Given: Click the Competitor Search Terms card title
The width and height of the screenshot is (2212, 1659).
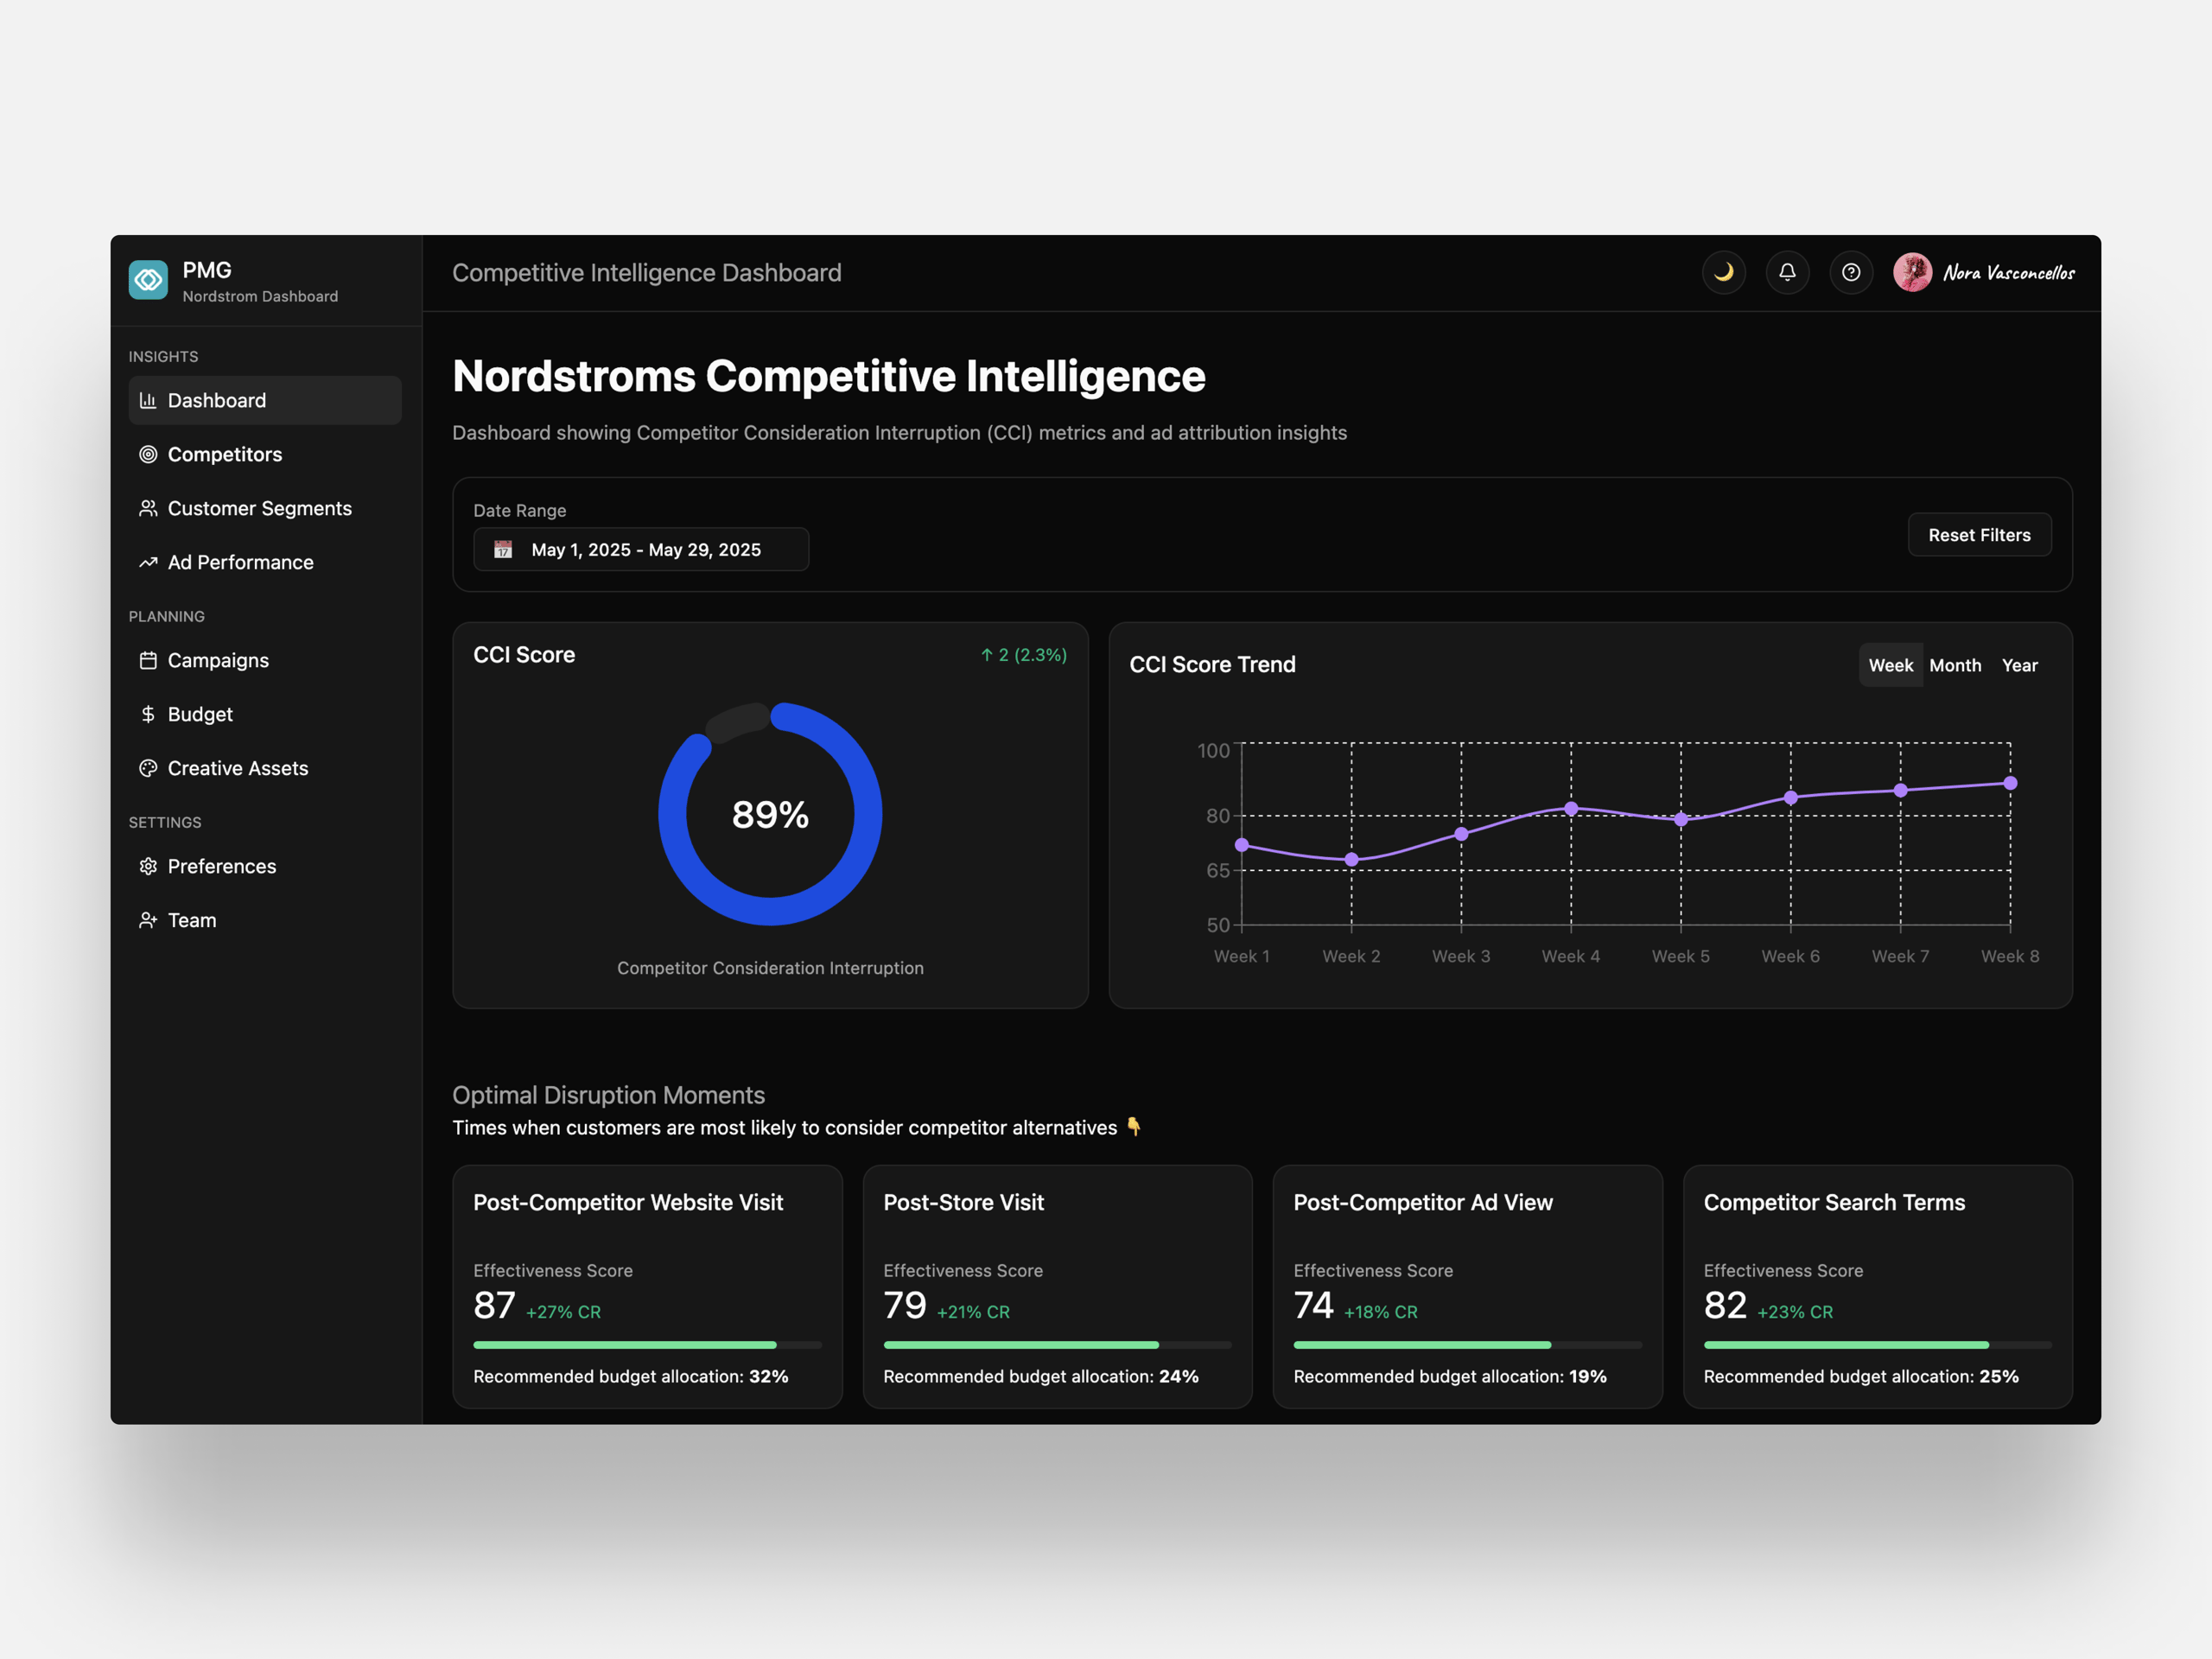Looking at the screenshot, I should point(1834,1202).
